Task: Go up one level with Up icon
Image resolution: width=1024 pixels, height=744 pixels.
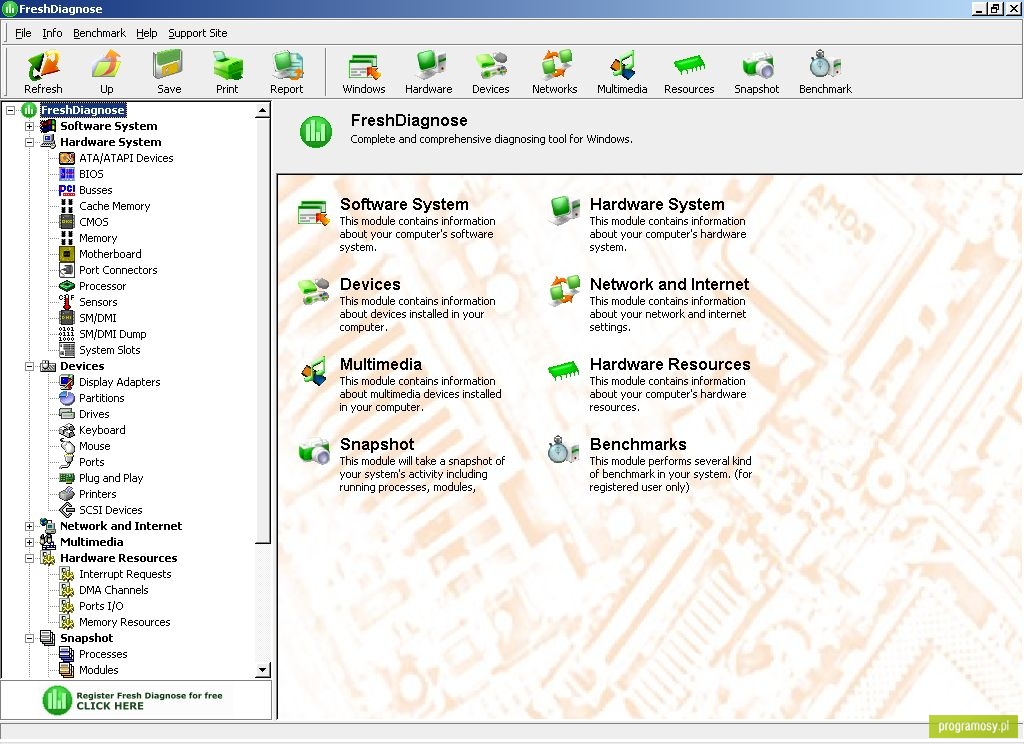Action: 106,65
